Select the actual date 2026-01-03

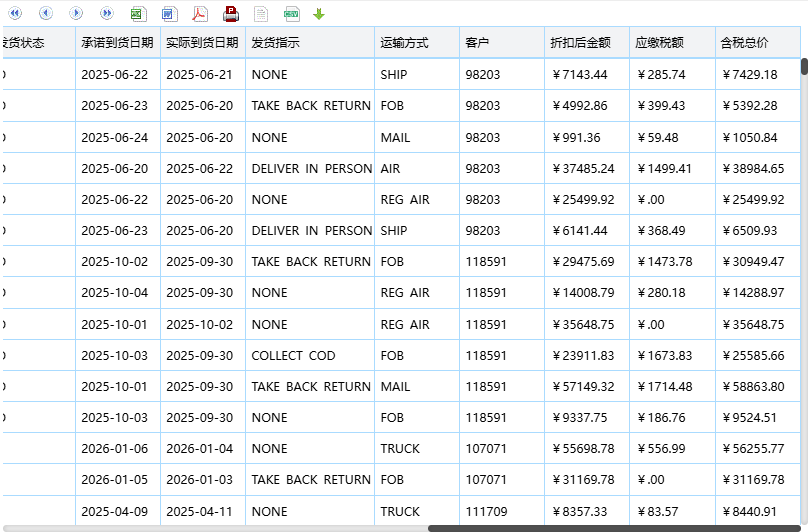pyautogui.click(x=203, y=479)
